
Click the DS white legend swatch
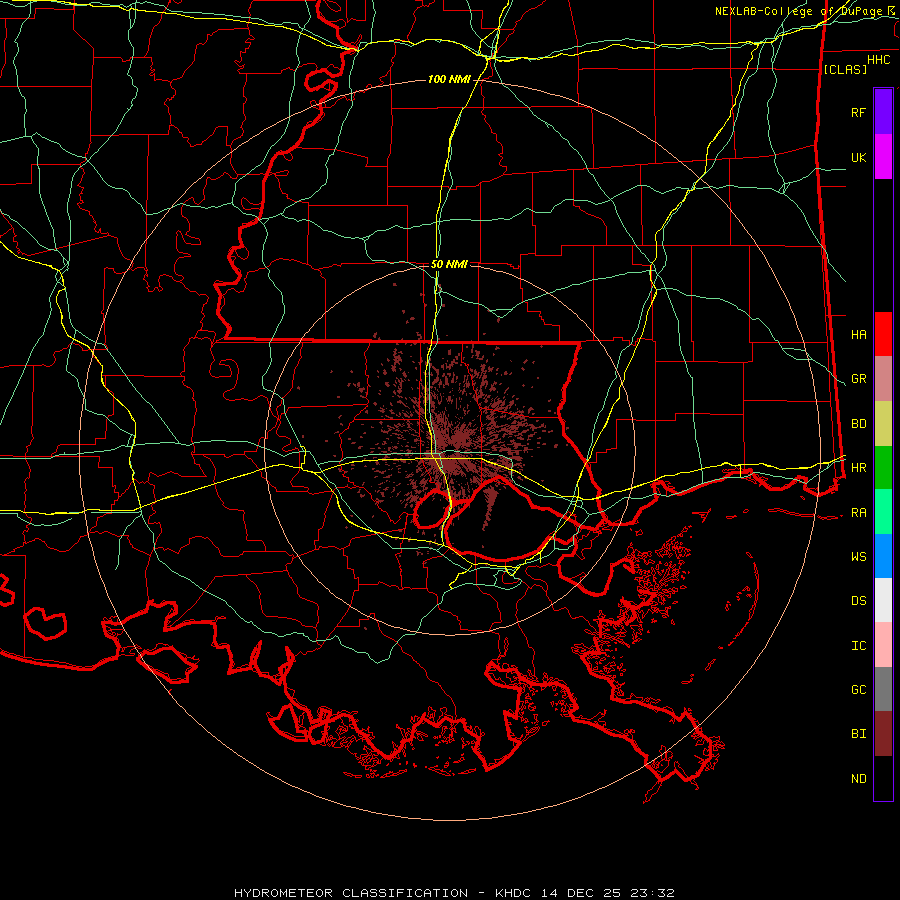point(883,600)
